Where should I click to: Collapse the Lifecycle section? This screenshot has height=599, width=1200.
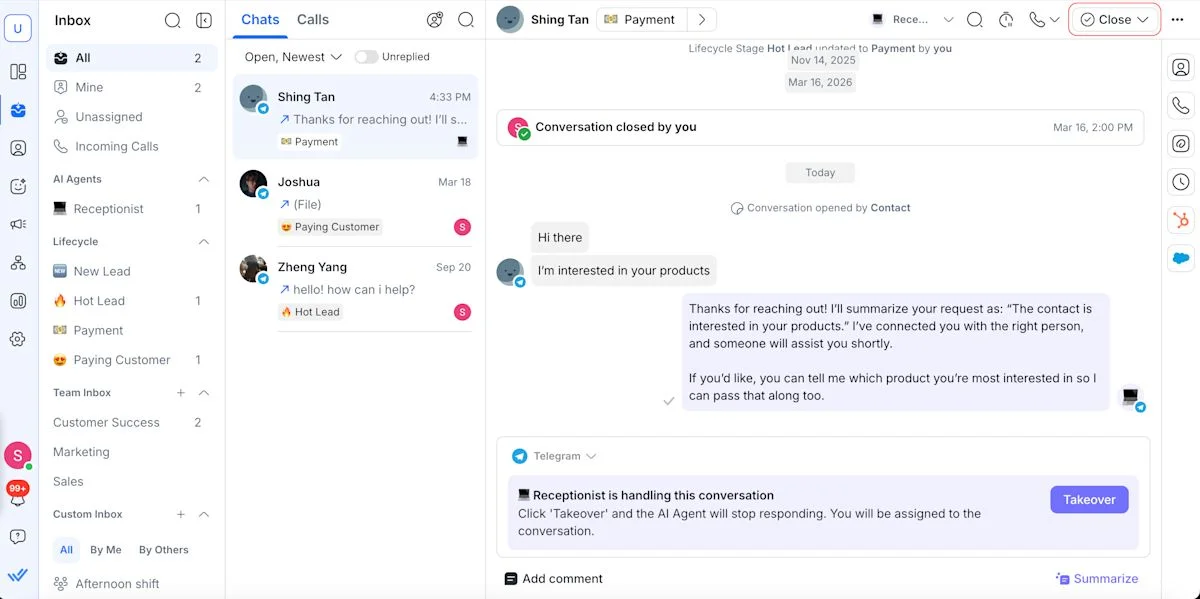[204, 242]
